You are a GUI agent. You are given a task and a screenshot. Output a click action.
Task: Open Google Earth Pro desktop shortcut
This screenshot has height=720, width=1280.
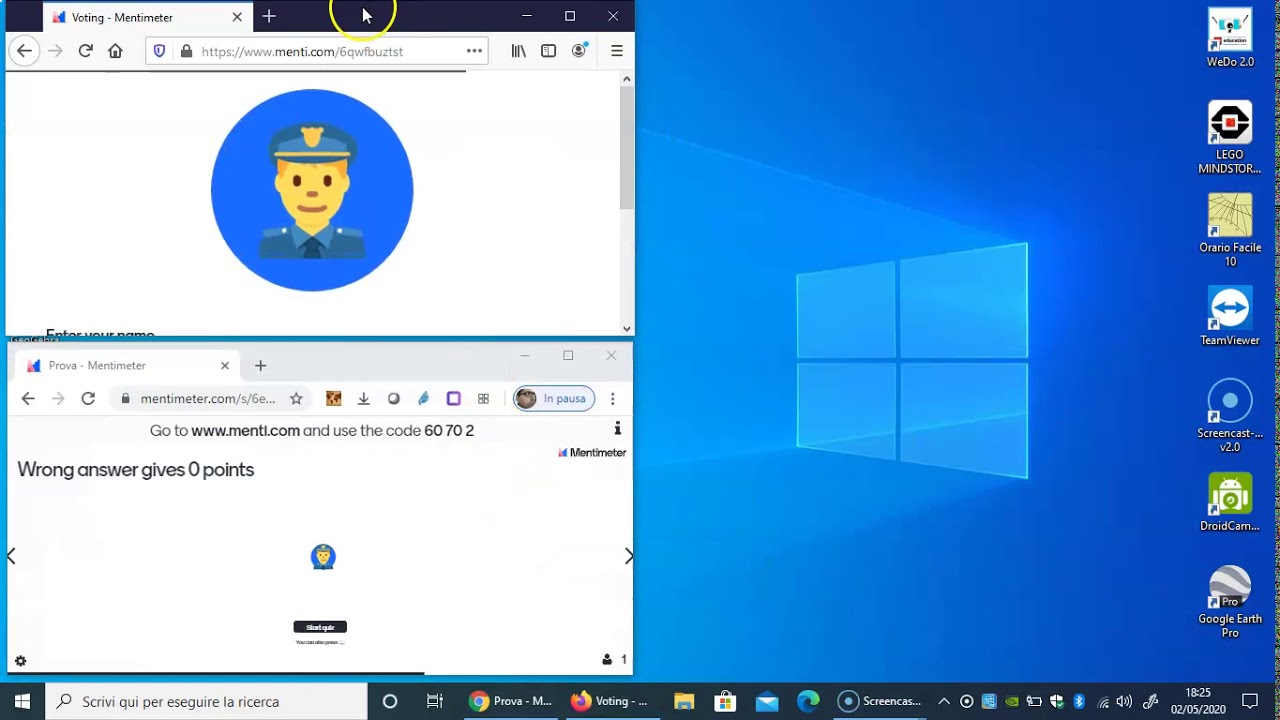[1230, 602]
